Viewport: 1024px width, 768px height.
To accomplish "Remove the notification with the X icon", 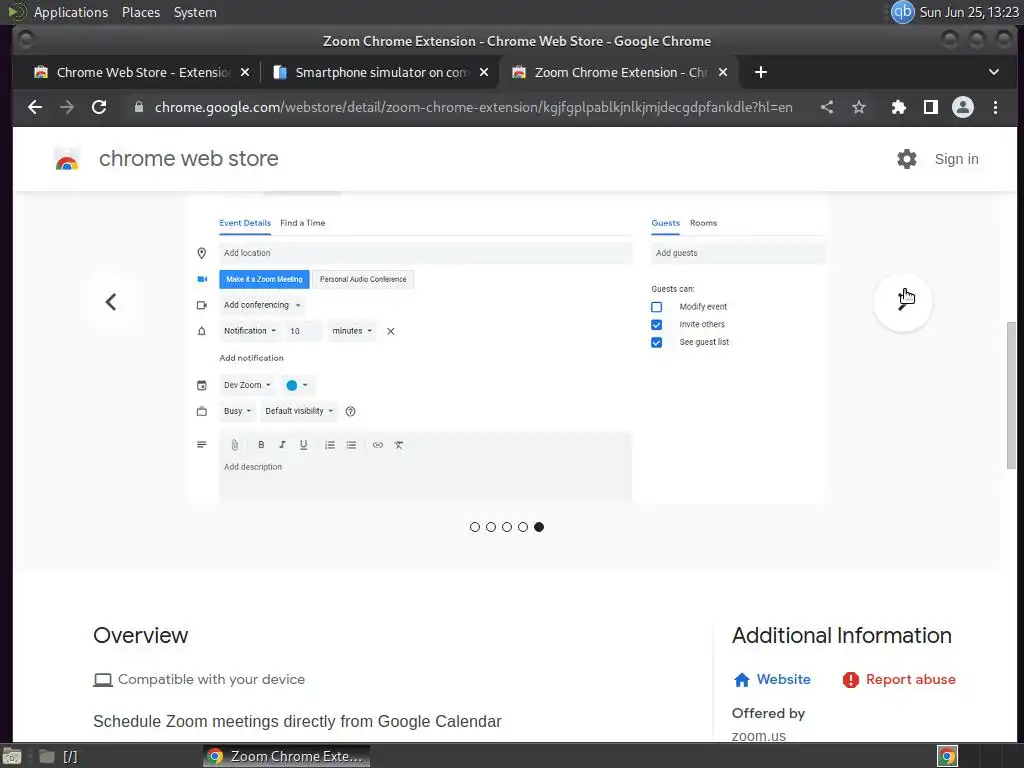I will point(391,331).
